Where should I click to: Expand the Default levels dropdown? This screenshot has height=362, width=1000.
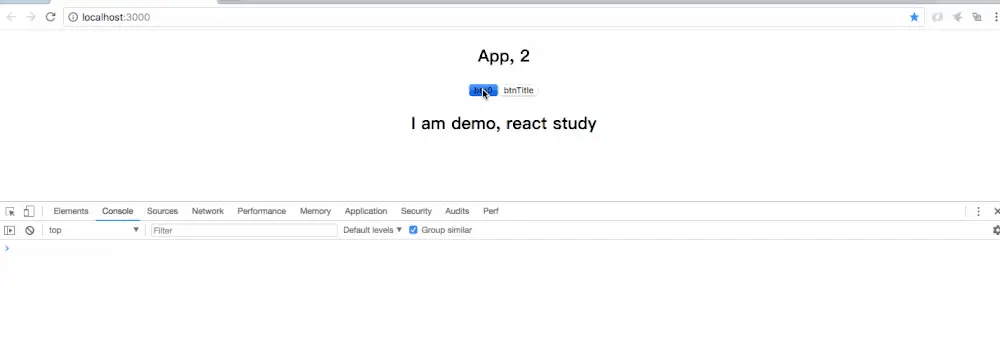coord(372,230)
